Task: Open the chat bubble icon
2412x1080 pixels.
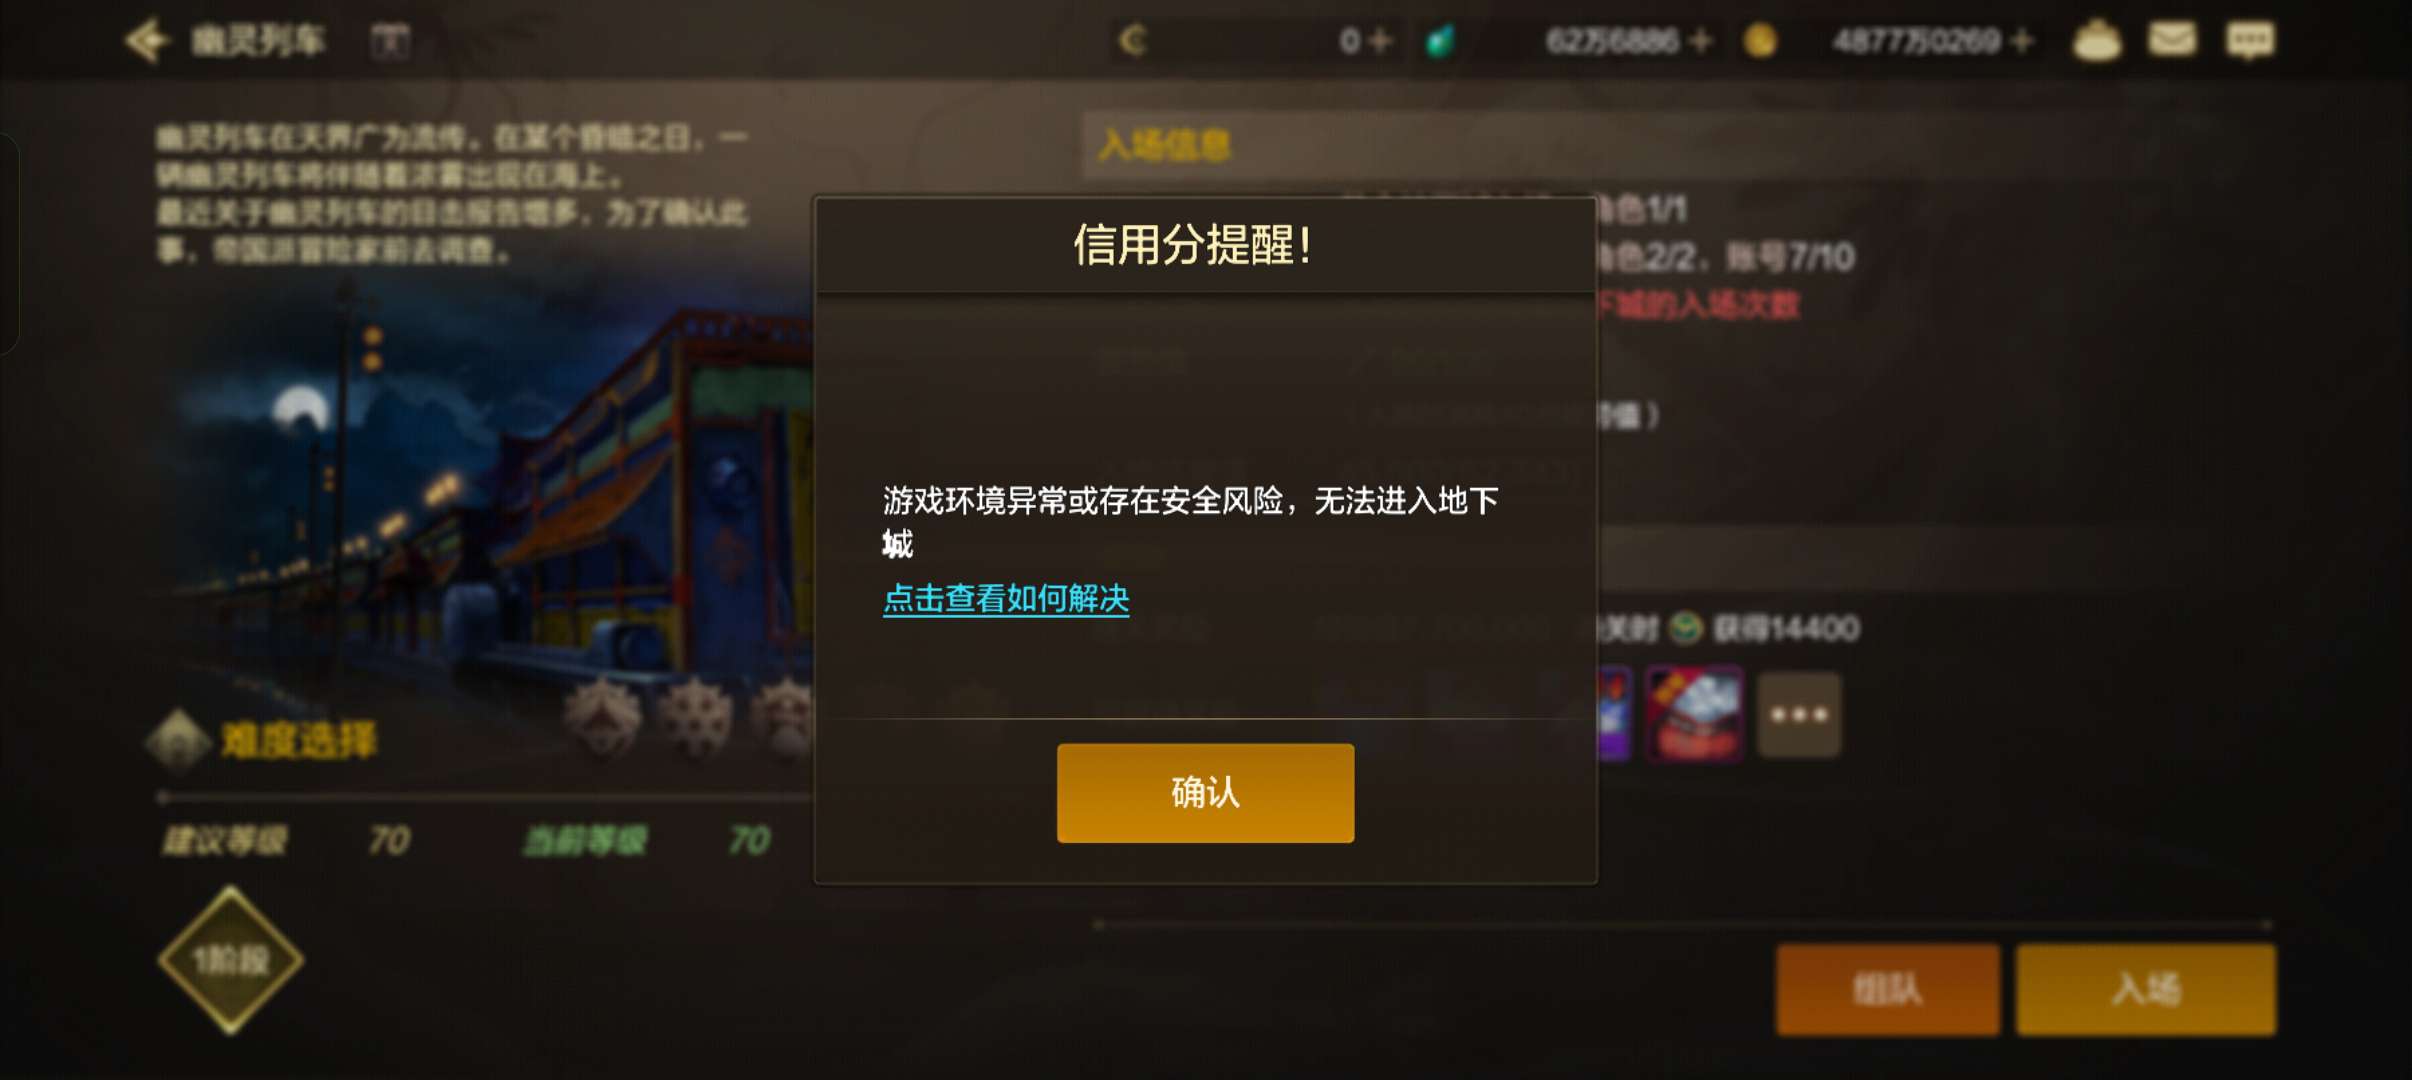Action: coord(2250,41)
